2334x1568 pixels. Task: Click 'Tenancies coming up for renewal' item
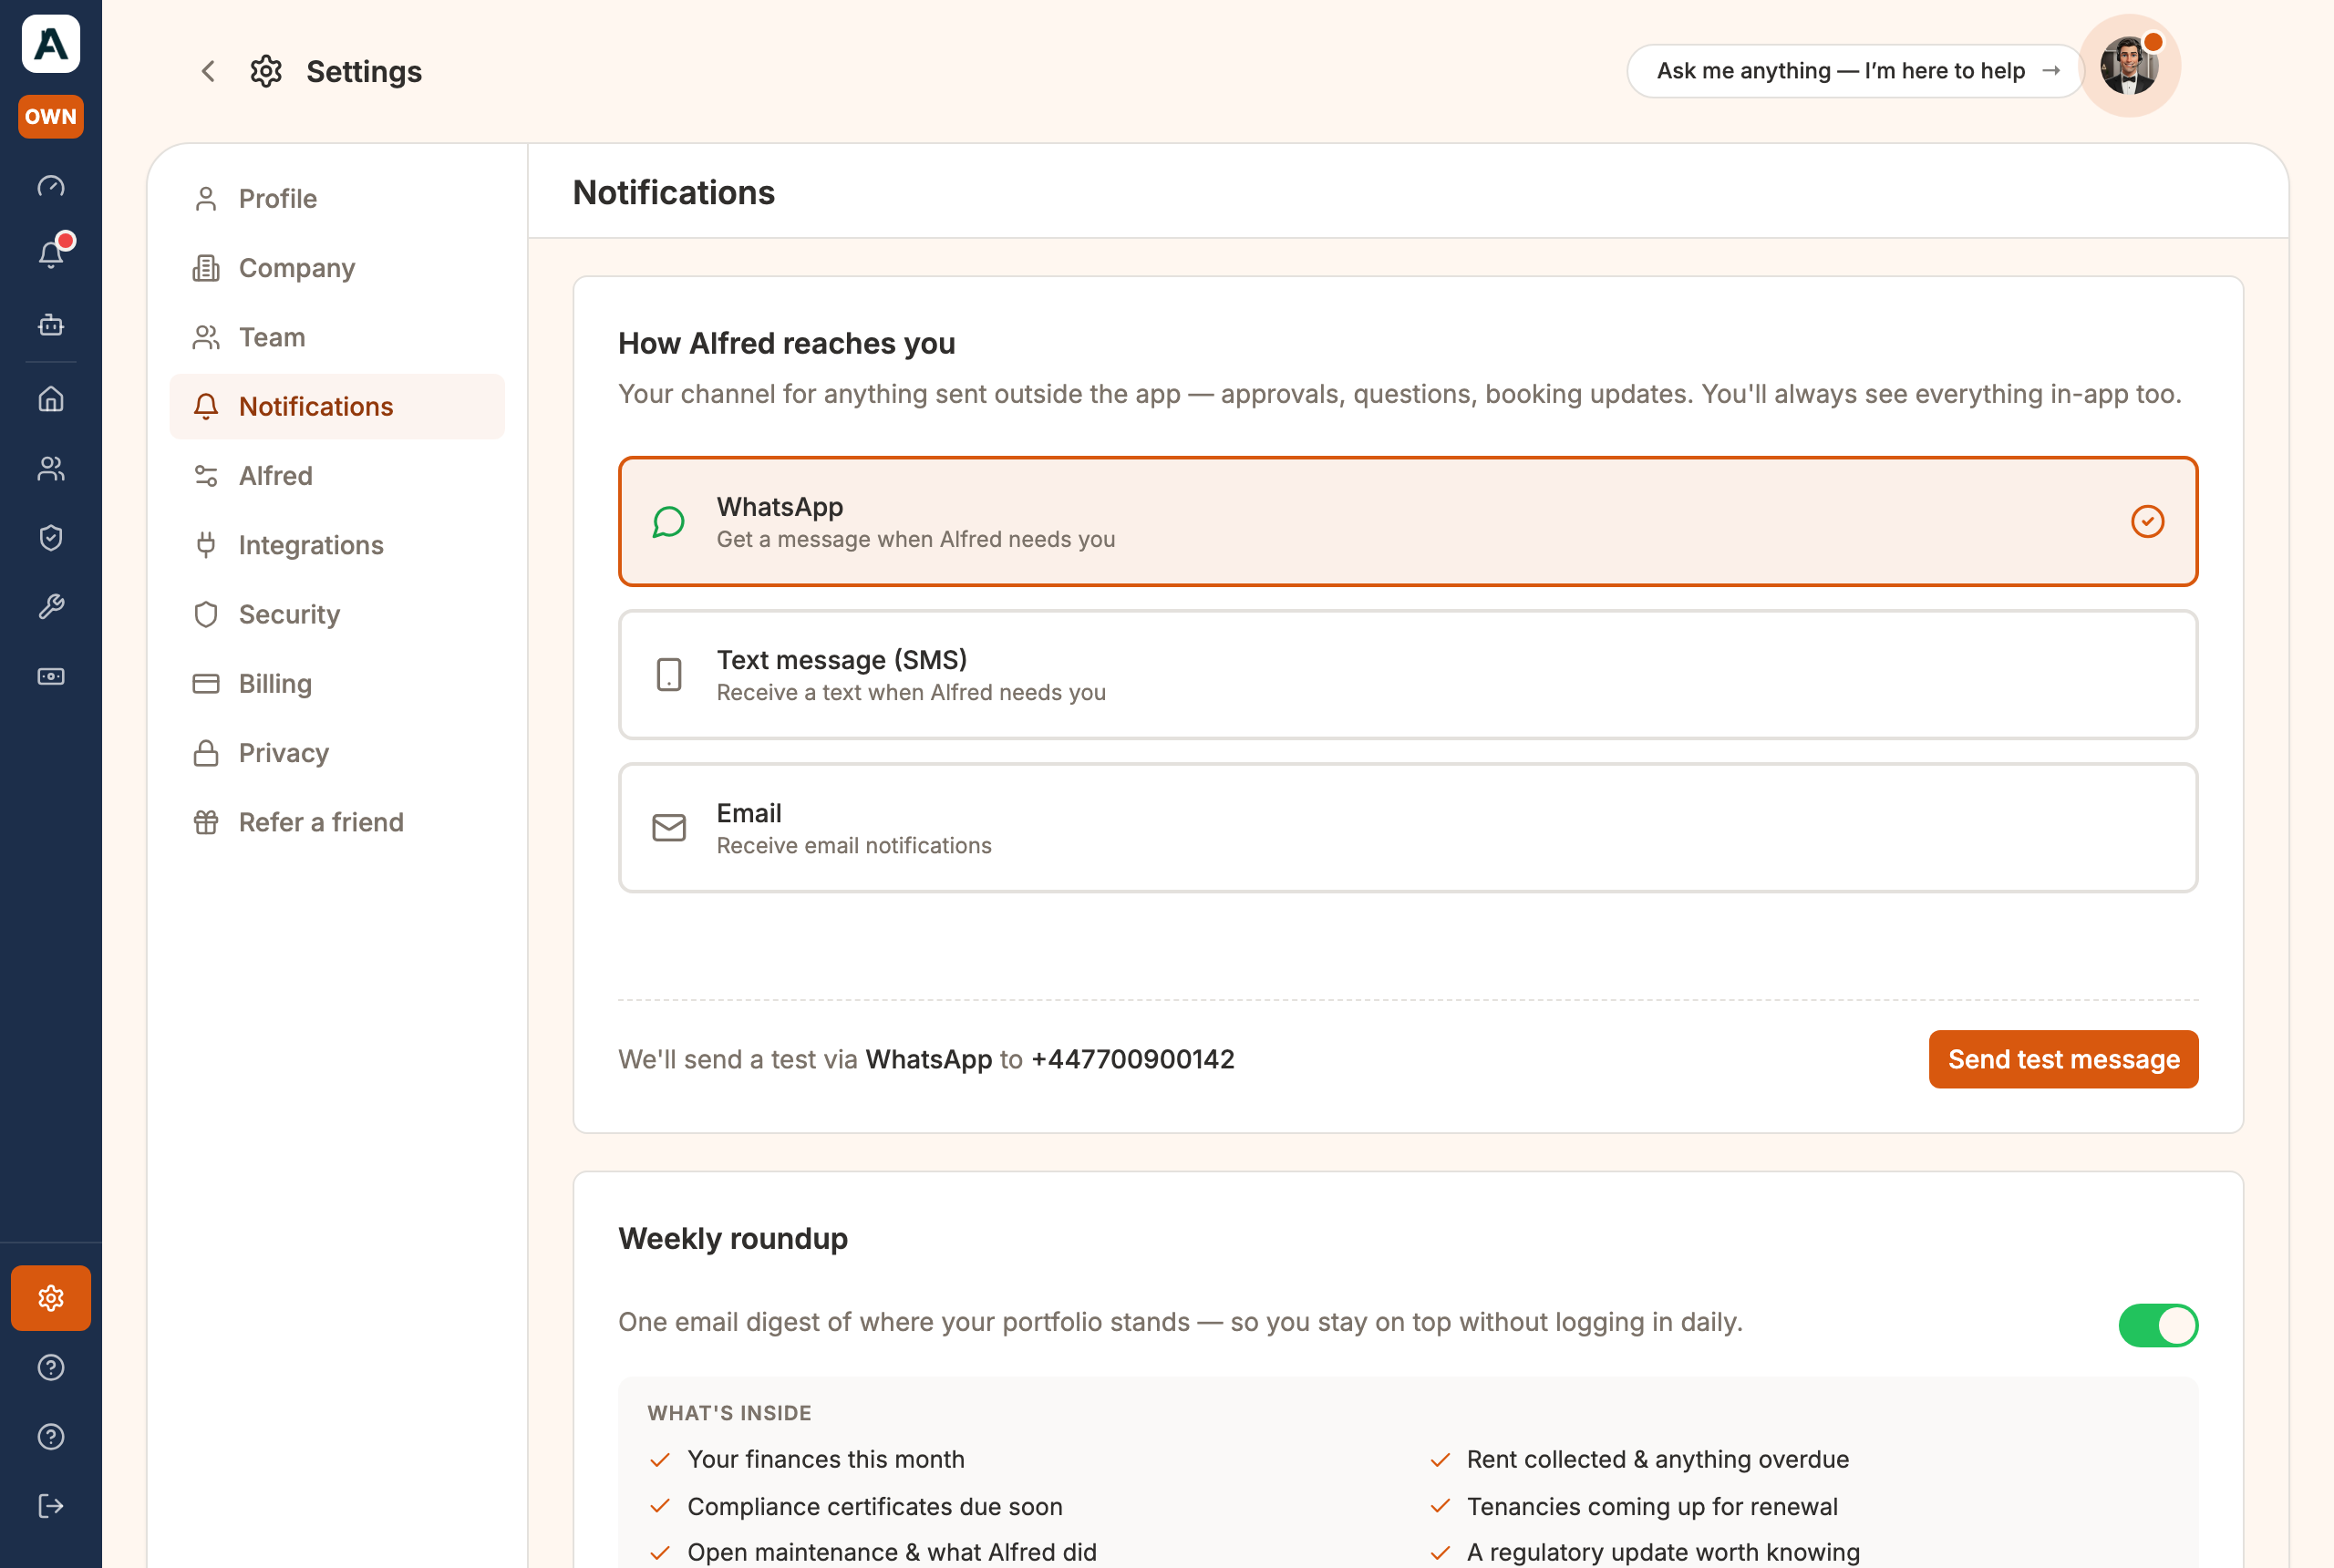[1652, 1506]
